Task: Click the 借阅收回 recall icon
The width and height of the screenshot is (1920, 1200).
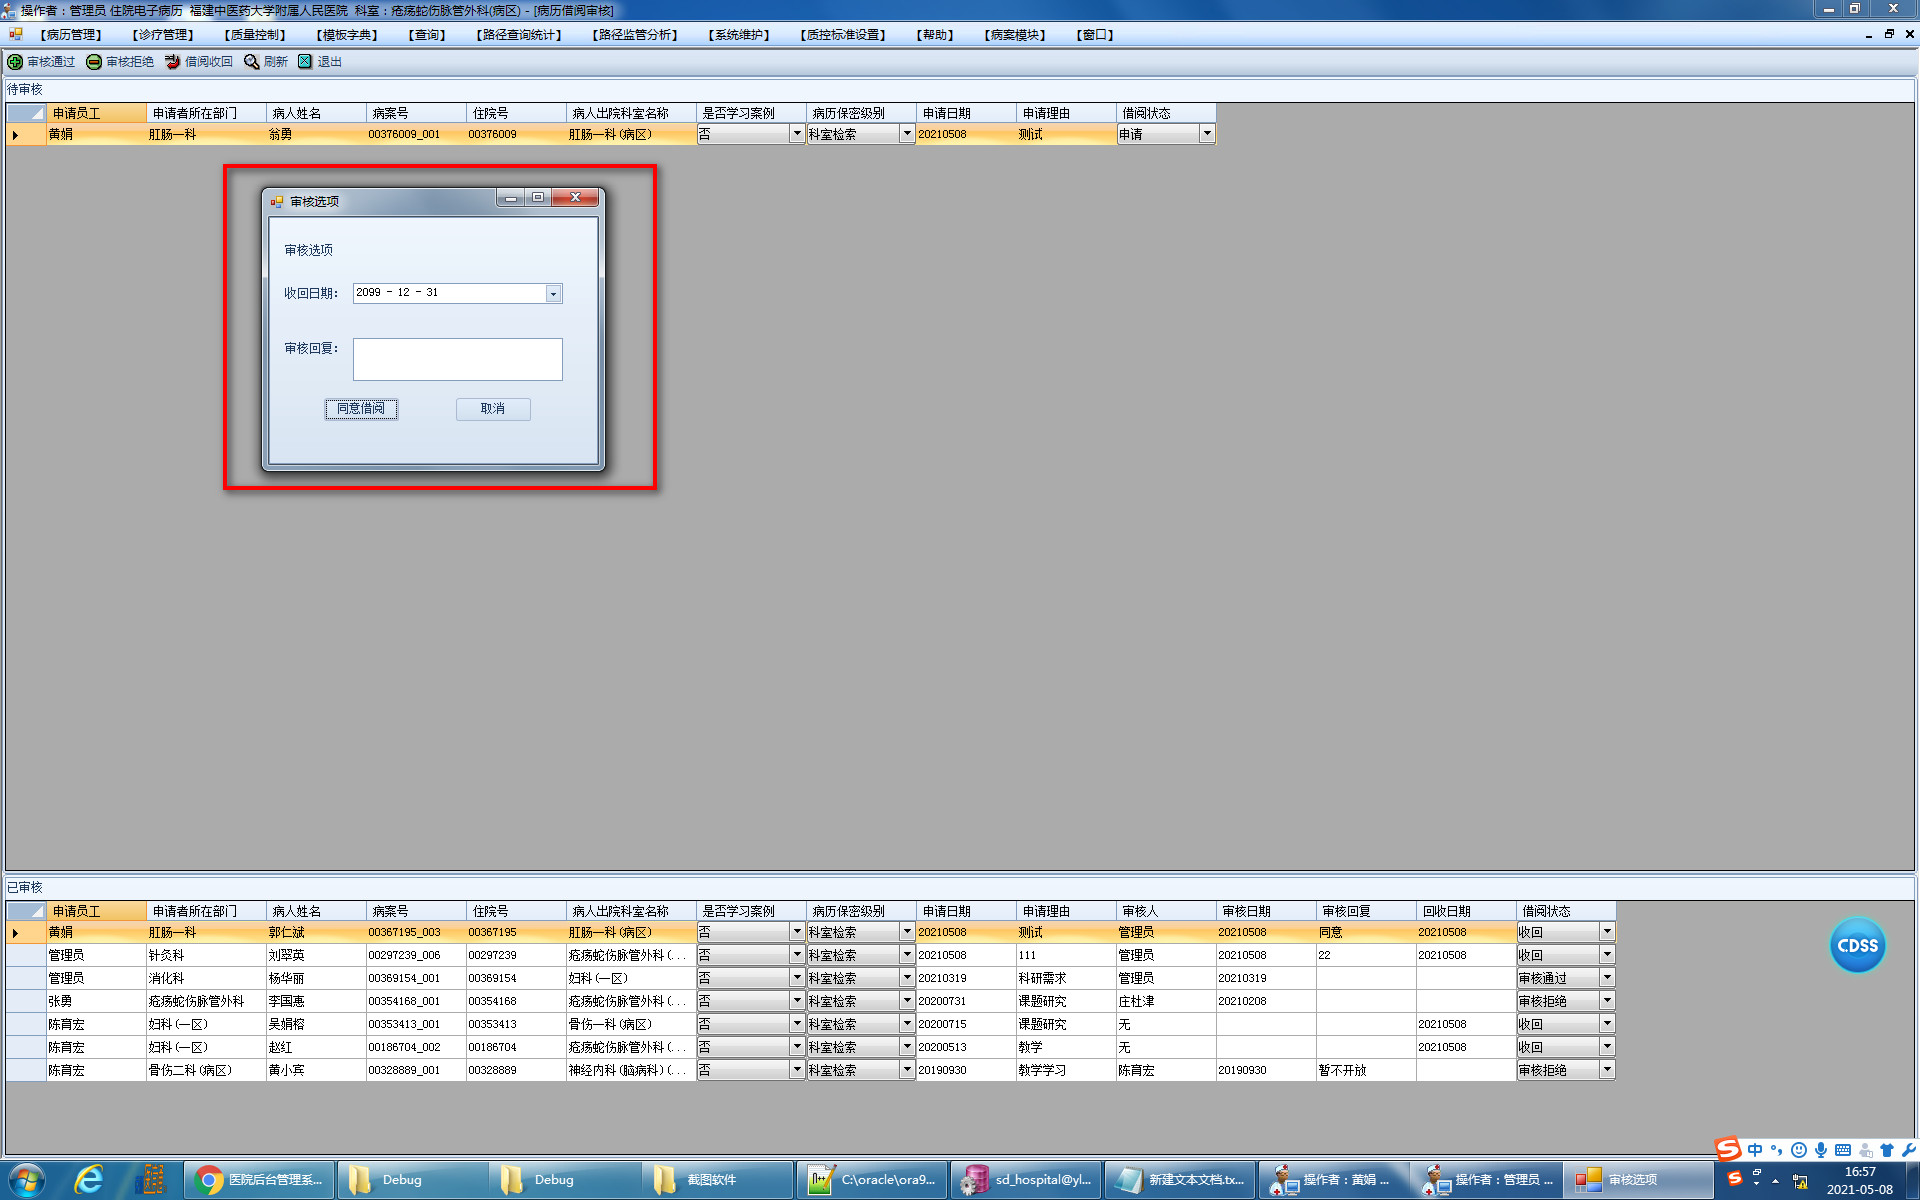Action: pos(173,62)
